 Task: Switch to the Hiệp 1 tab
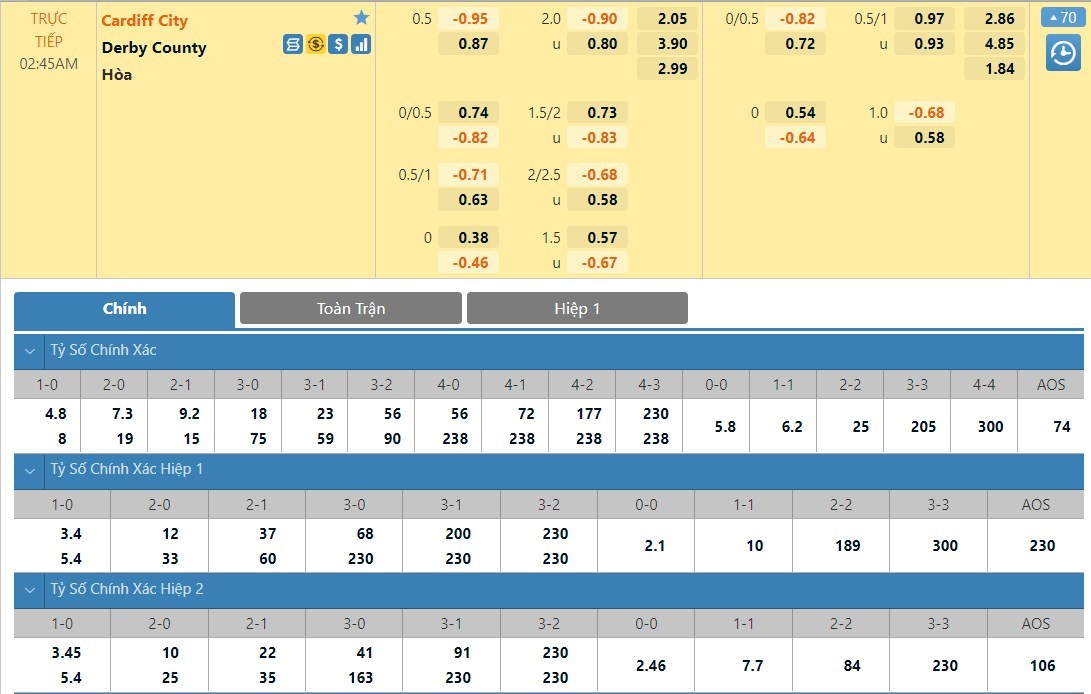(x=578, y=308)
